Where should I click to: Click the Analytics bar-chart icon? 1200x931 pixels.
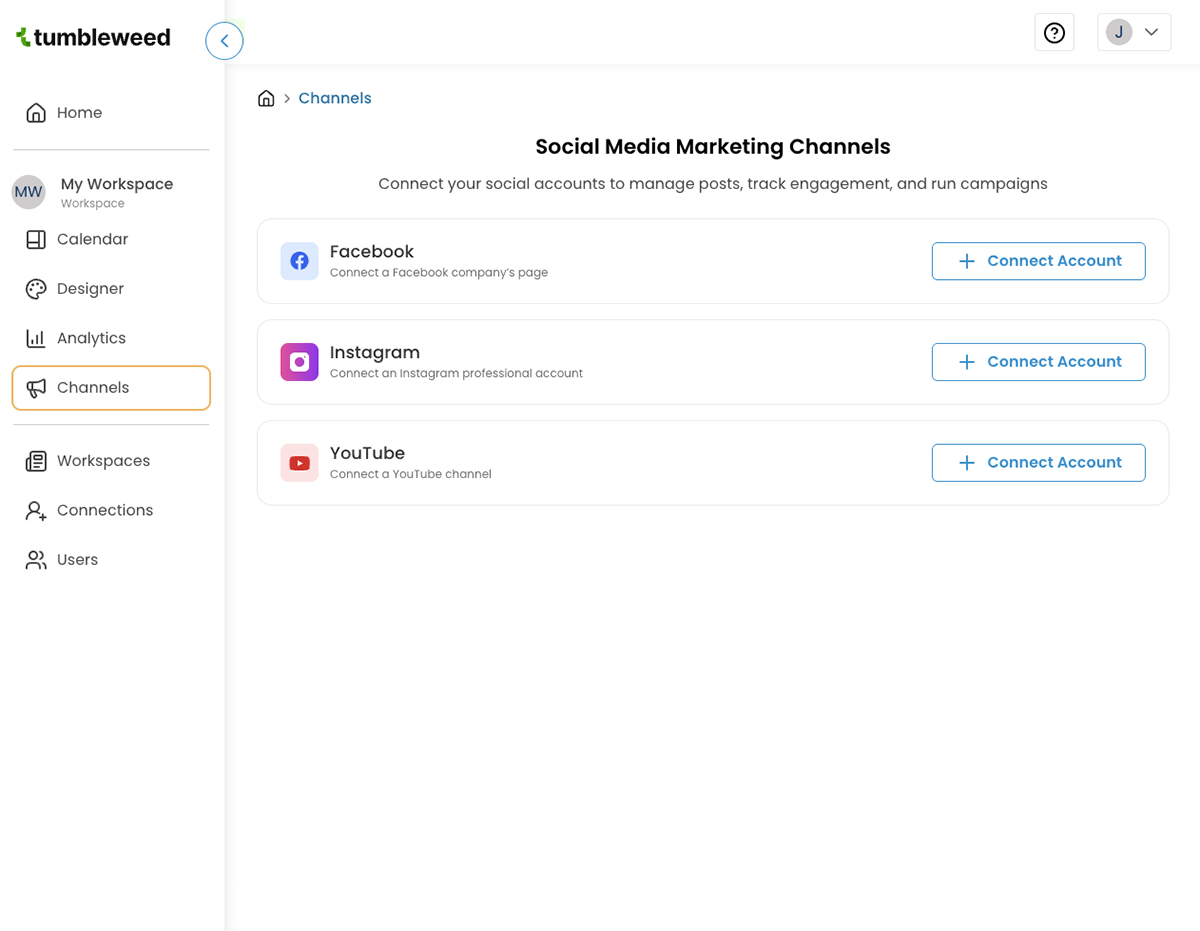coord(36,338)
